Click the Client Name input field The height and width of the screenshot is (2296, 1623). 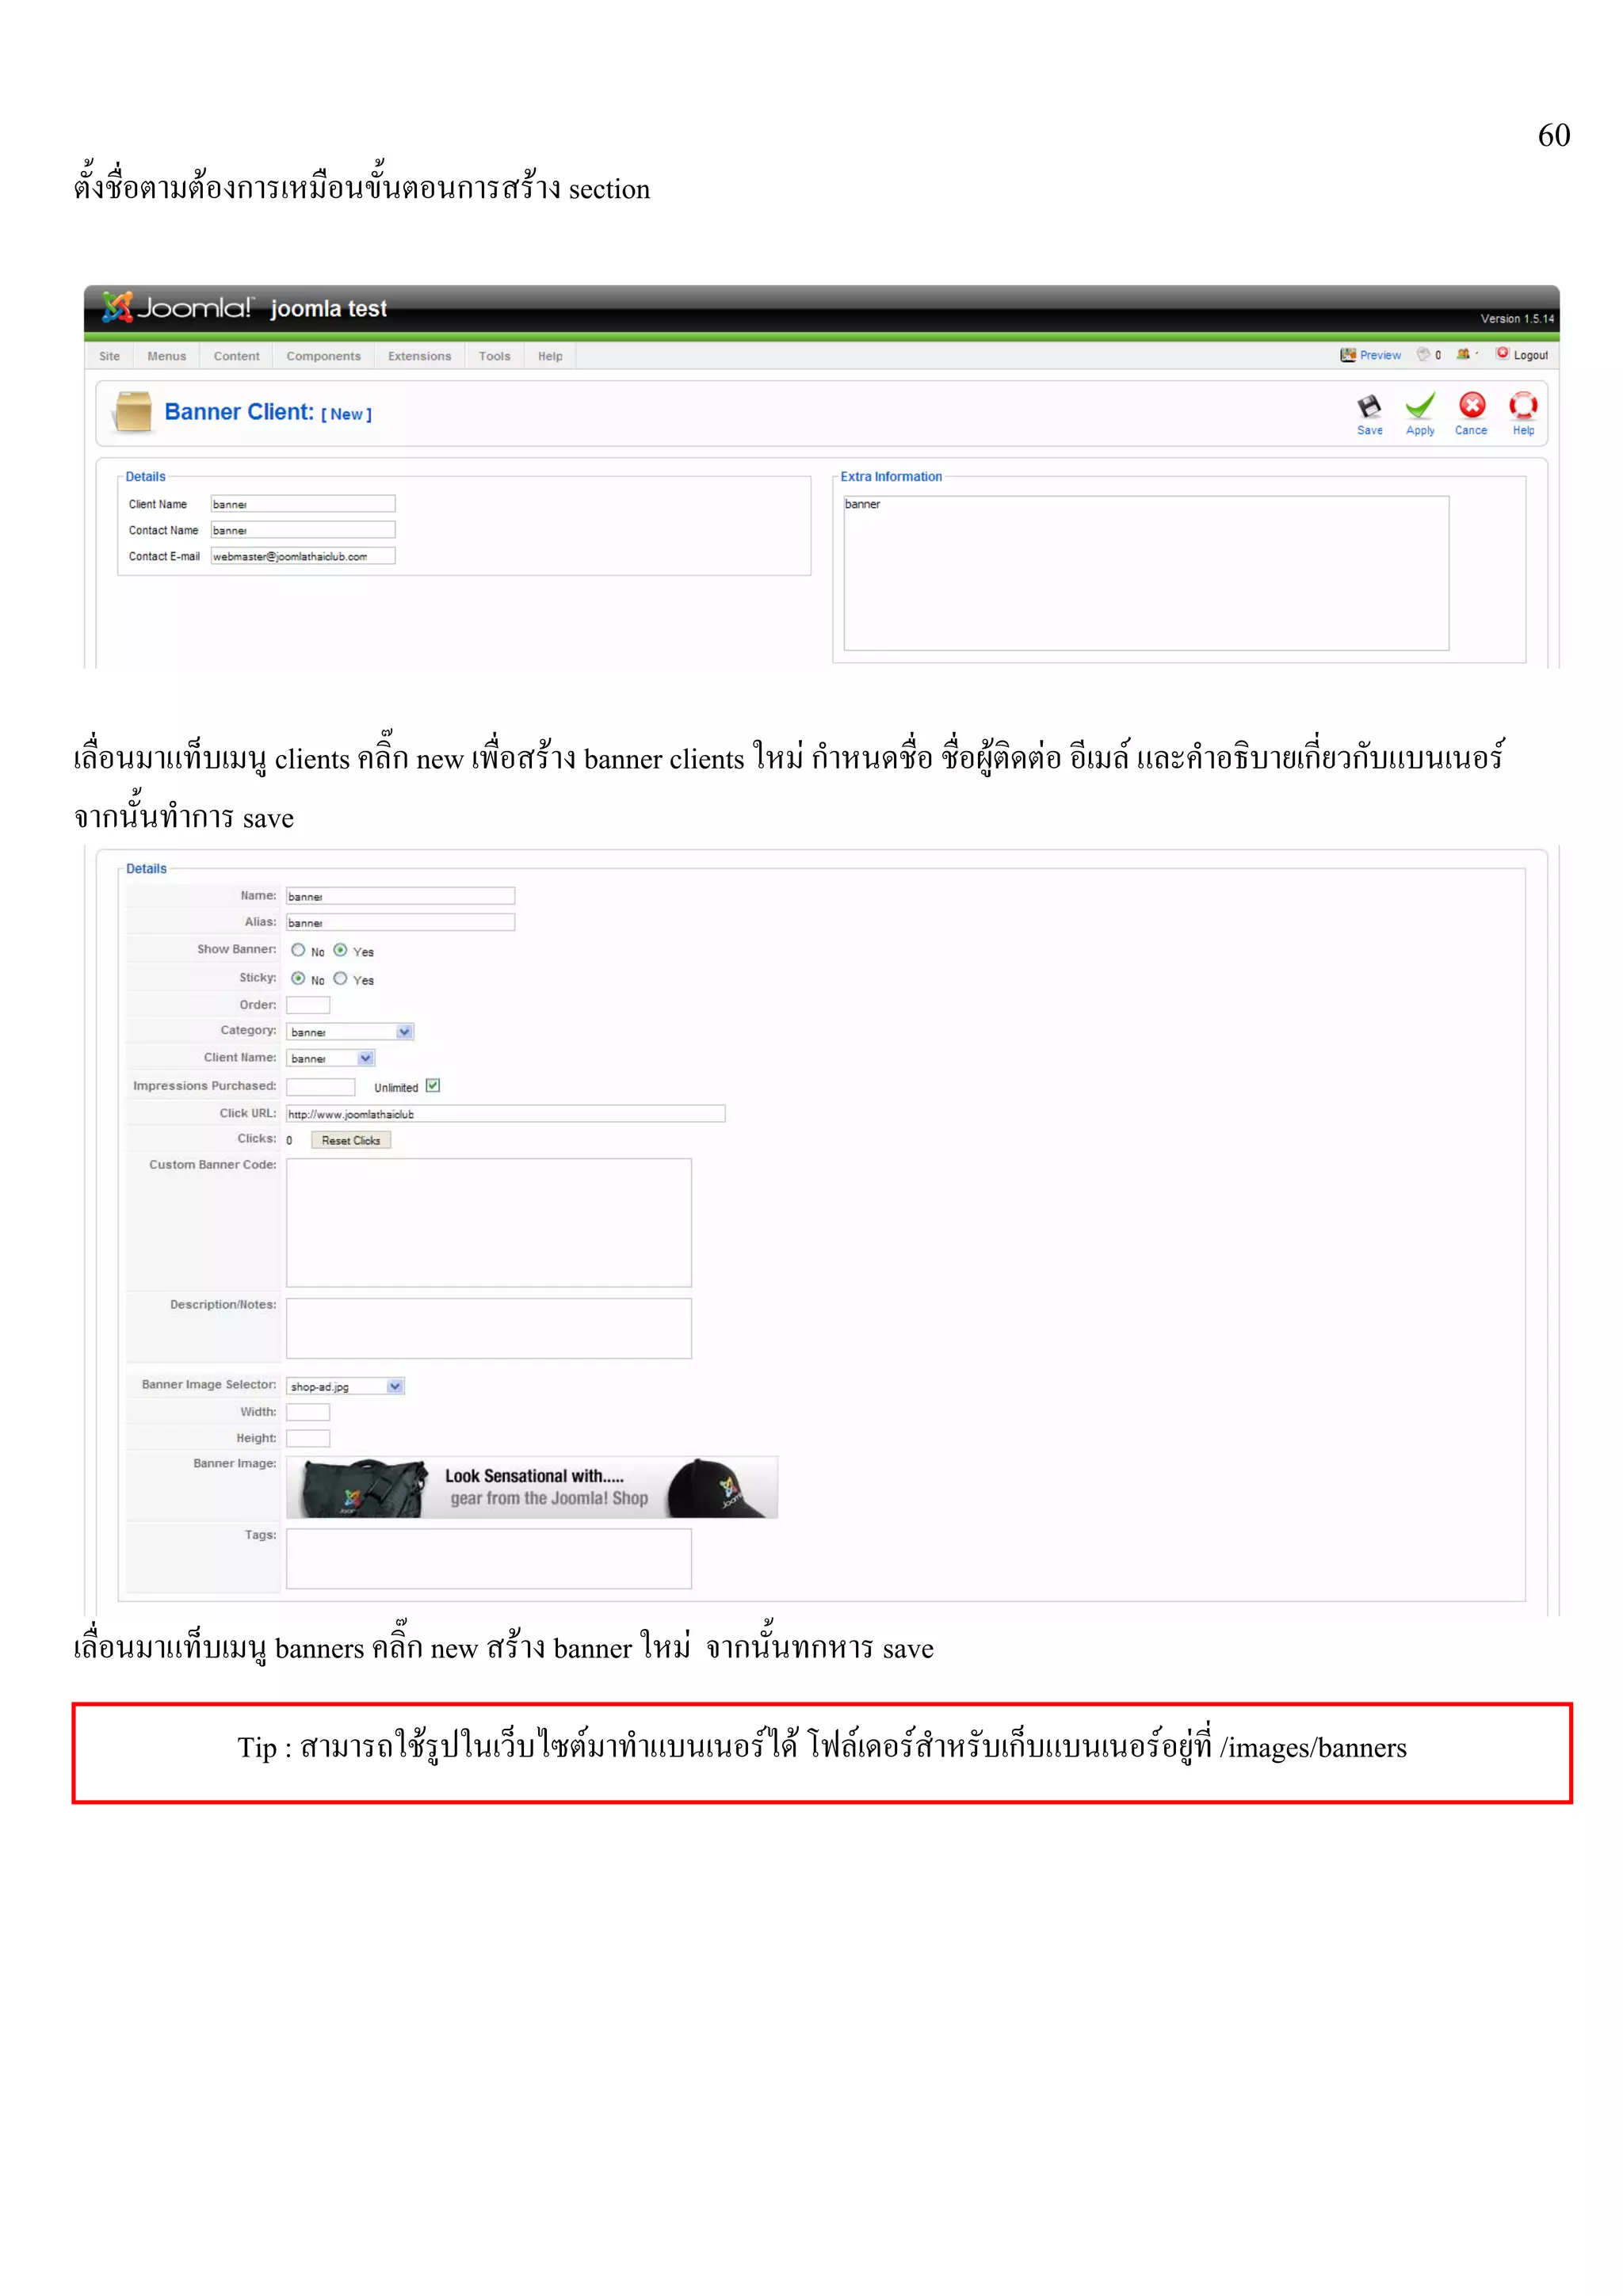(x=303, y=504)
